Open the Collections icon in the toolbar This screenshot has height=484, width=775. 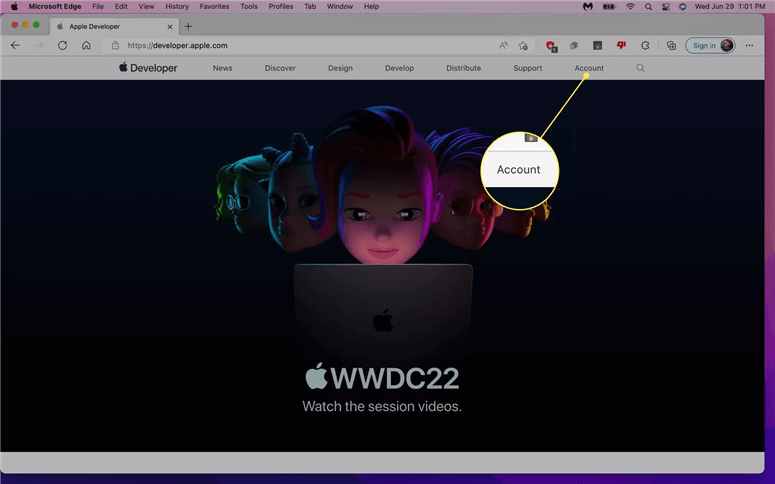[671, 45]
